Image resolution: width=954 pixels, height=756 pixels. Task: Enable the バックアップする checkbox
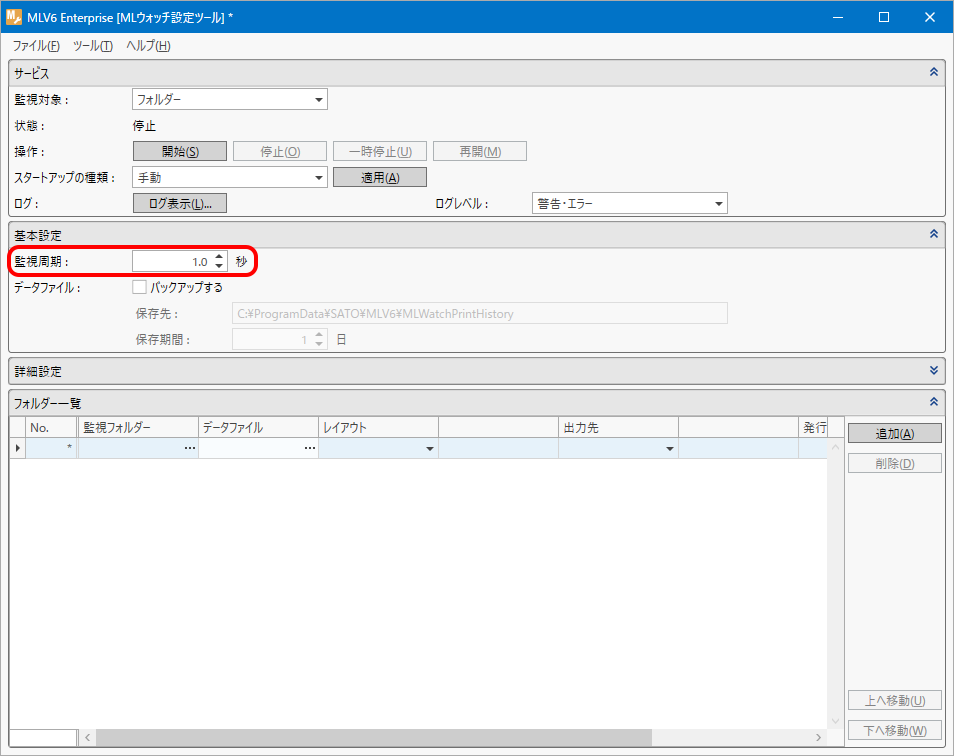click(139, 287)
